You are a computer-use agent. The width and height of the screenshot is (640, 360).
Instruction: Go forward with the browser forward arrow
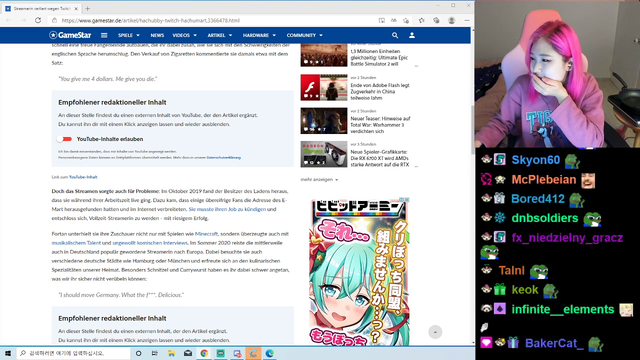point(23,20)
